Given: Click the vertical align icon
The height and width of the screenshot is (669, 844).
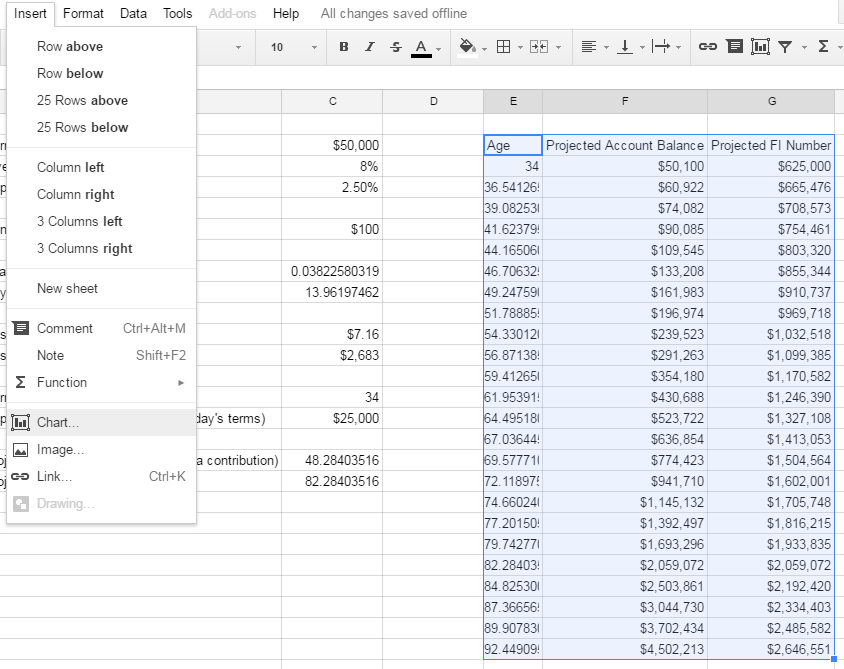Looking at the screenshot, I should 626,47.
